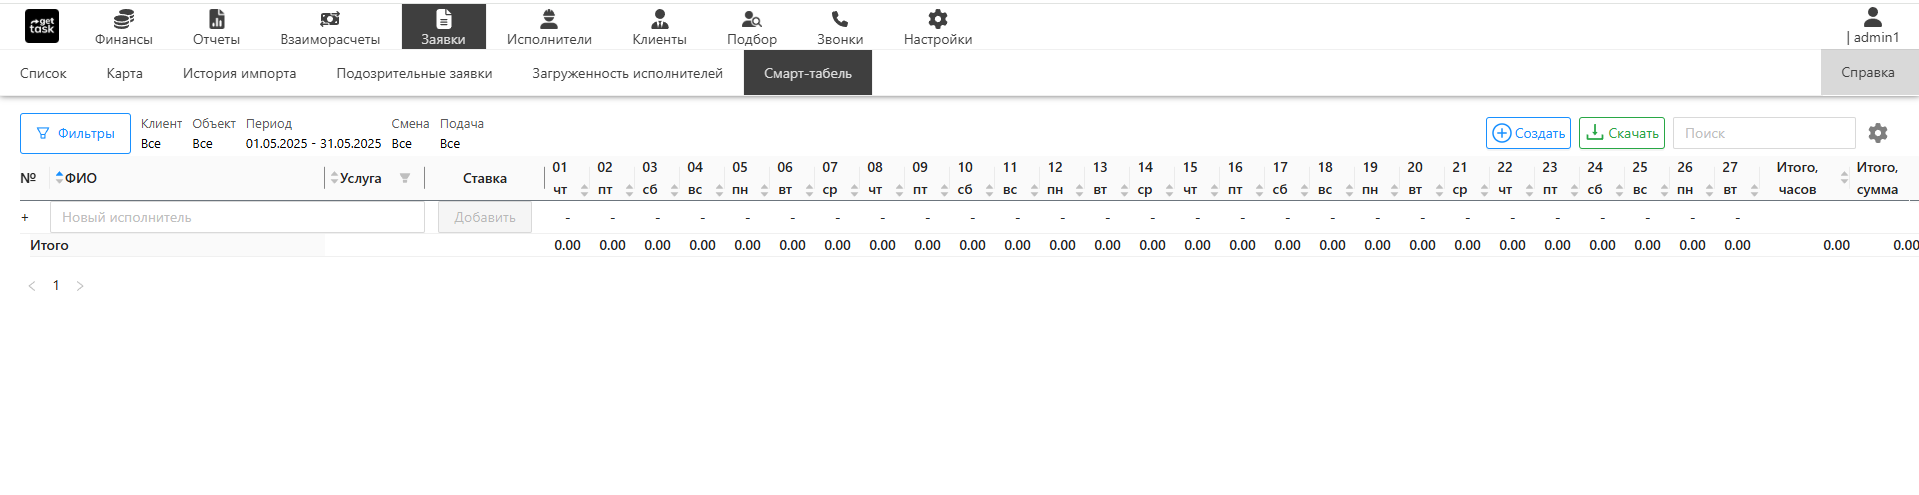Open the Отчеты reports icon
Screen dimensions: 1919x495
(x=216, y=19)
